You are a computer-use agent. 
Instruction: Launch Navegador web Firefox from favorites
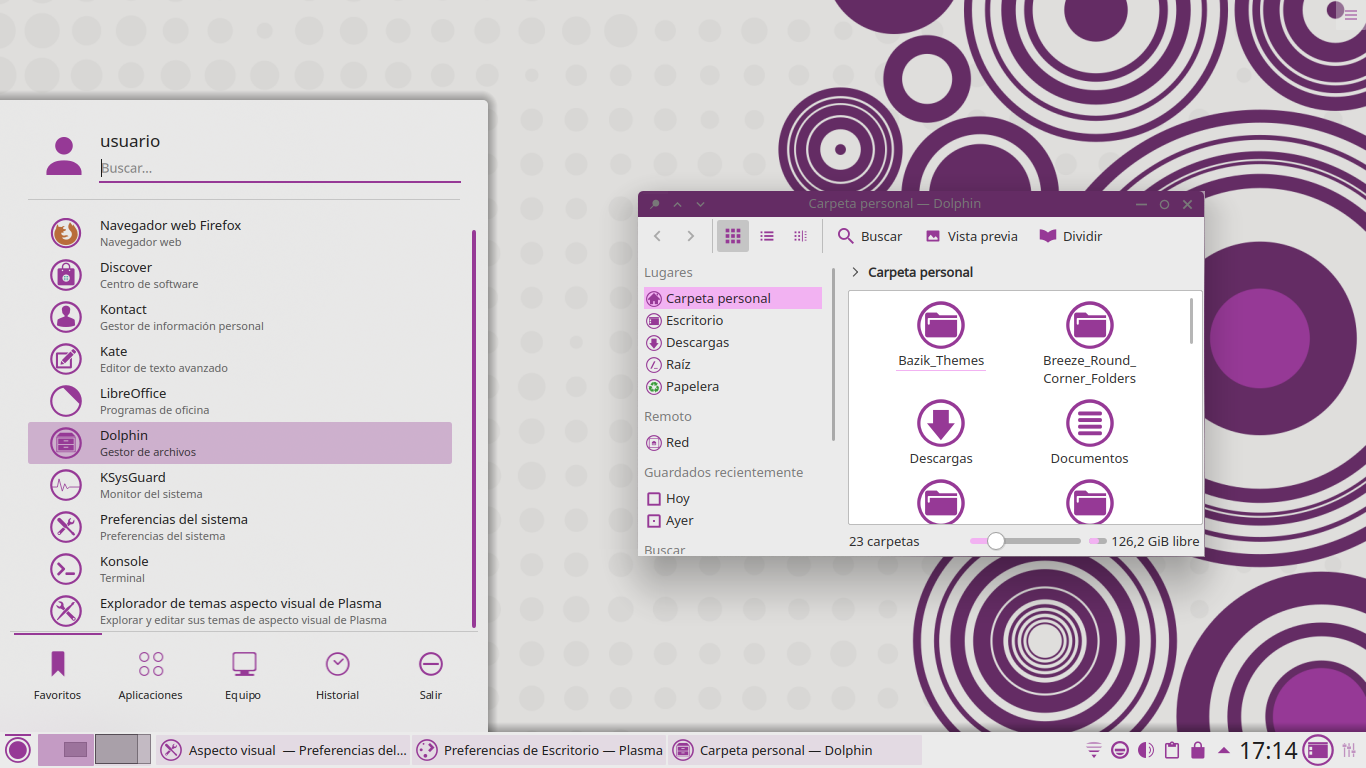pyautogui.click(x=240, y=233)
